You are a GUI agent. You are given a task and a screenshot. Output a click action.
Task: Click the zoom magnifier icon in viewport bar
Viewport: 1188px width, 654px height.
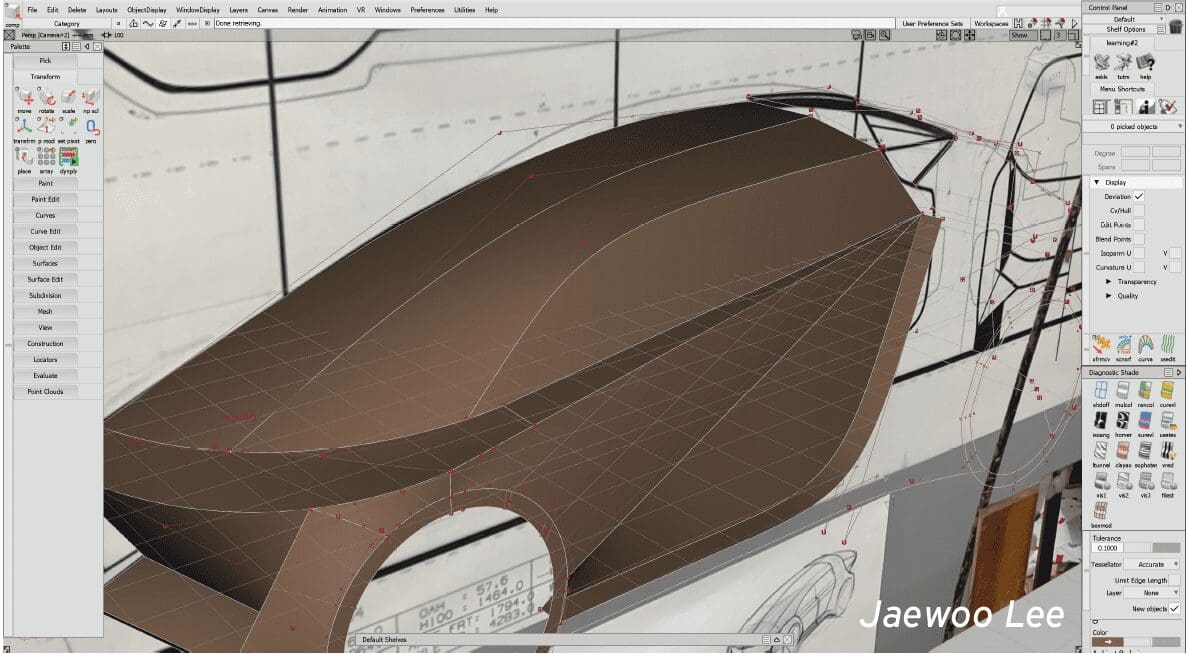(884, 35)
